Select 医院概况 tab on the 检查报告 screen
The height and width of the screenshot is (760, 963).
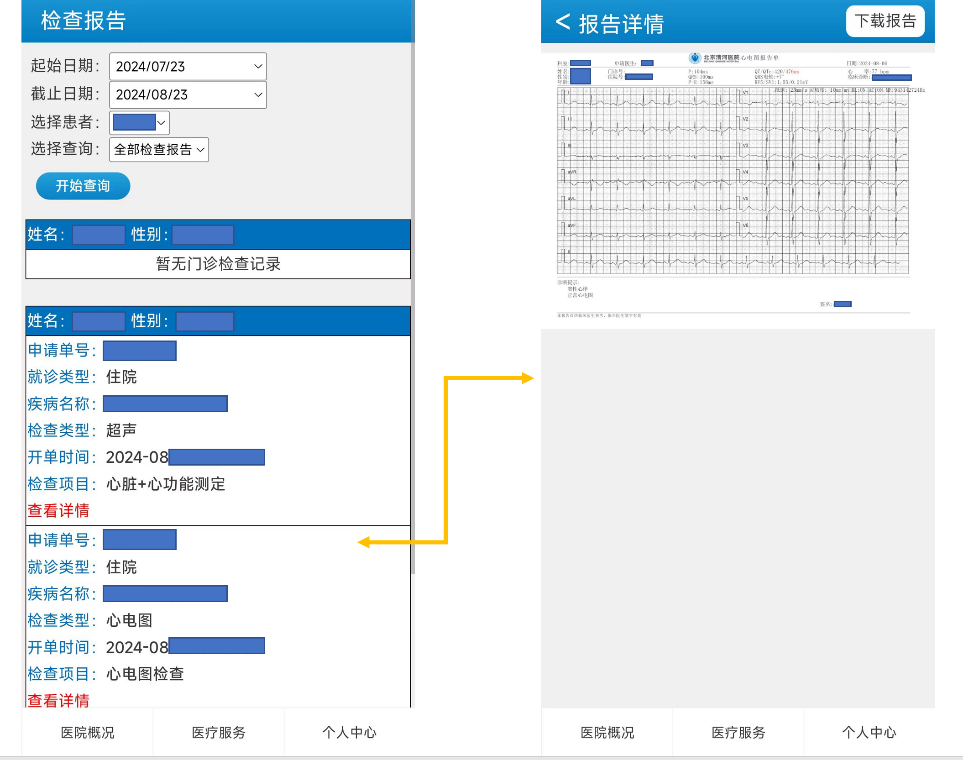point(87,732)
